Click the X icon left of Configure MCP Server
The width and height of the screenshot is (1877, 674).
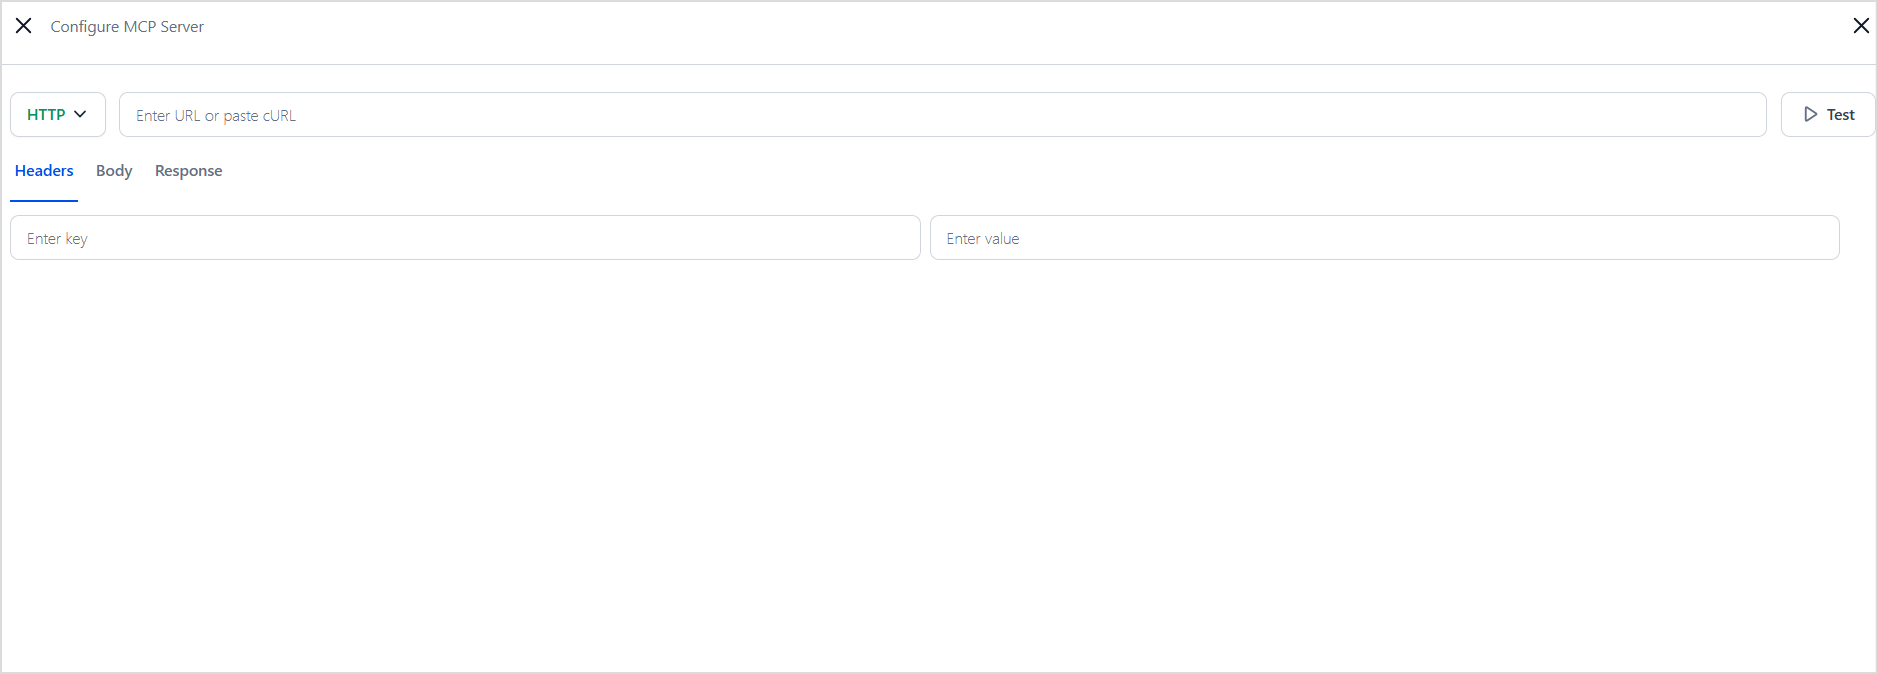(x=23, y=26)
